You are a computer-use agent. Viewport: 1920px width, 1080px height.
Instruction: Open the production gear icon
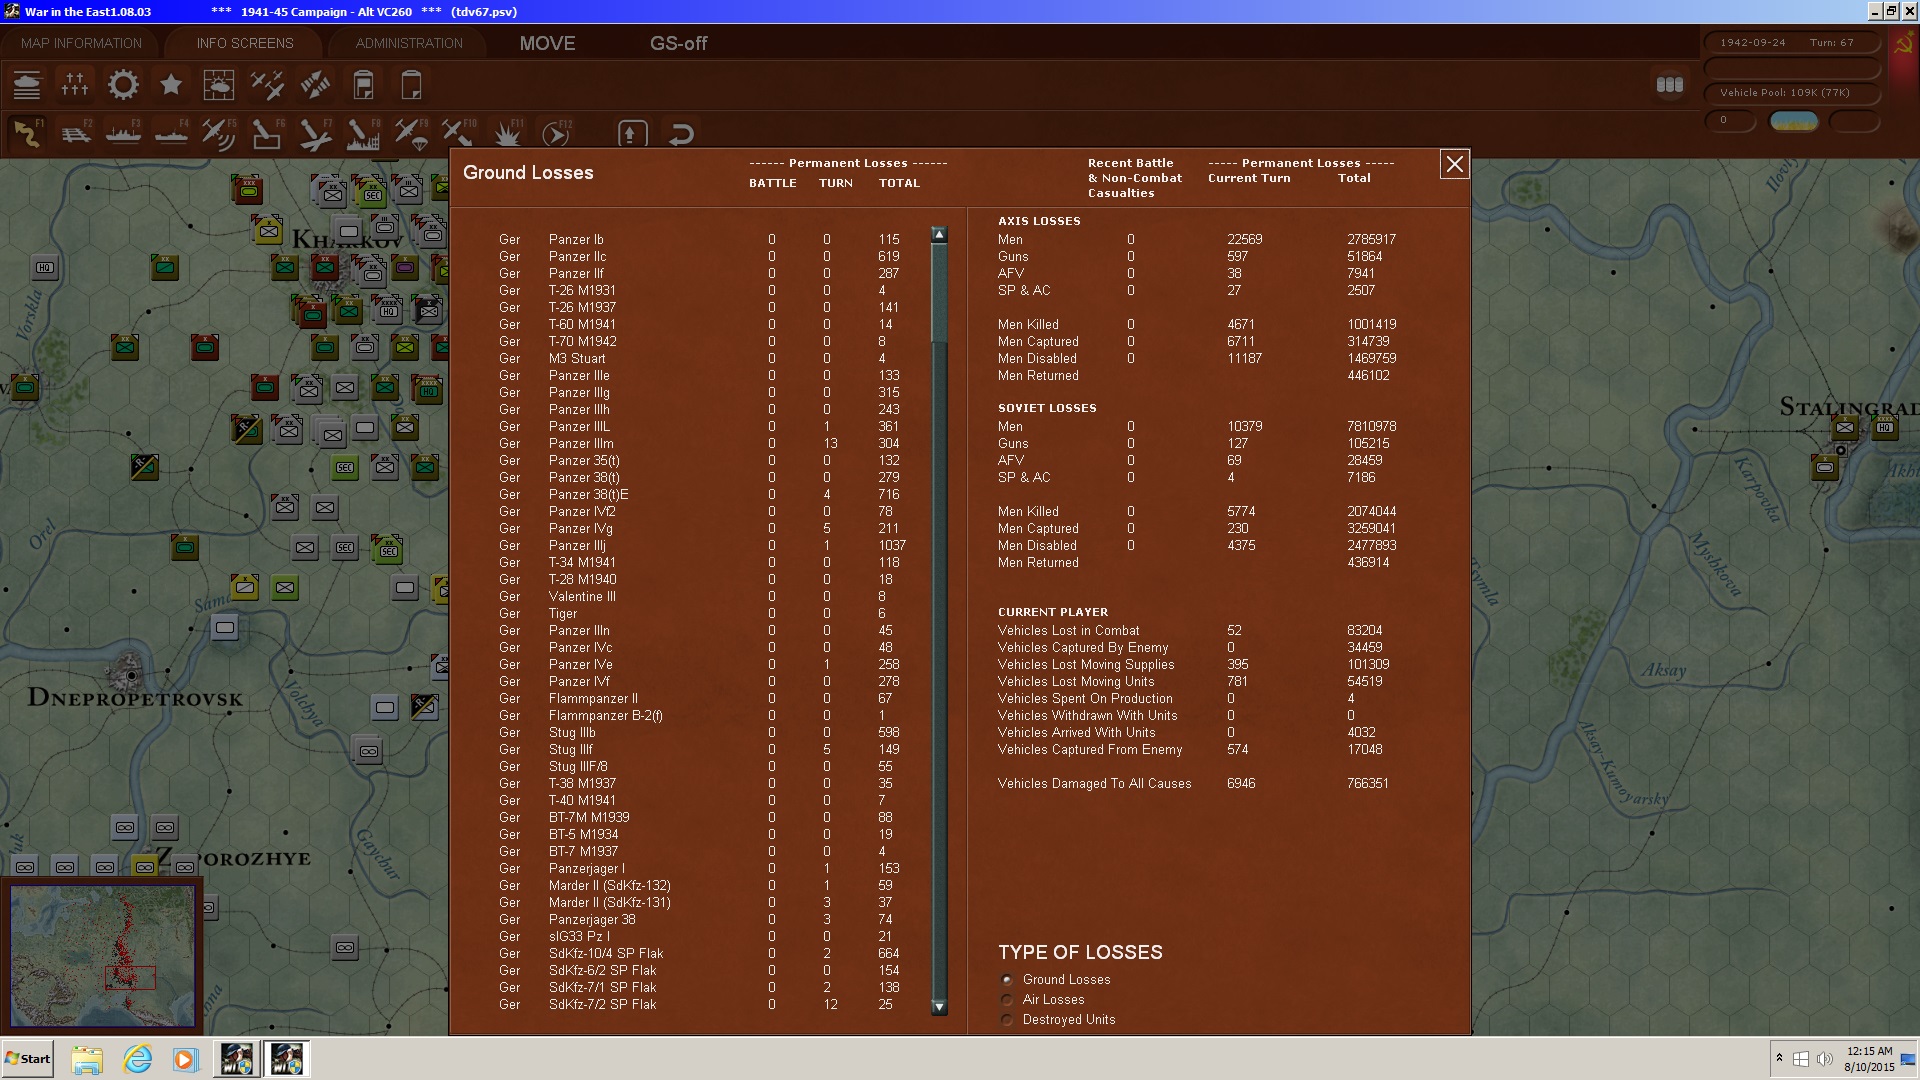(x=123, y=85)
